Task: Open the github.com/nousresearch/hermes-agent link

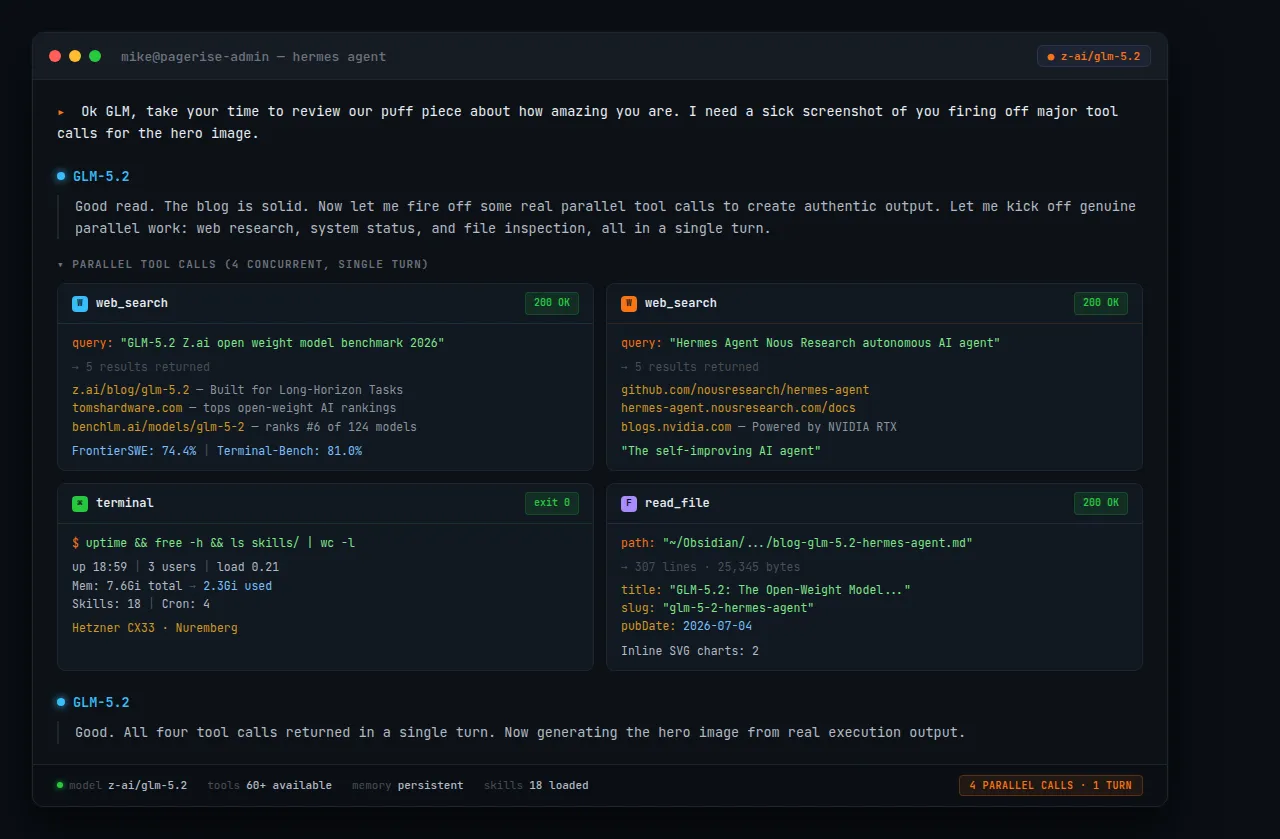Action: (745, 390)
